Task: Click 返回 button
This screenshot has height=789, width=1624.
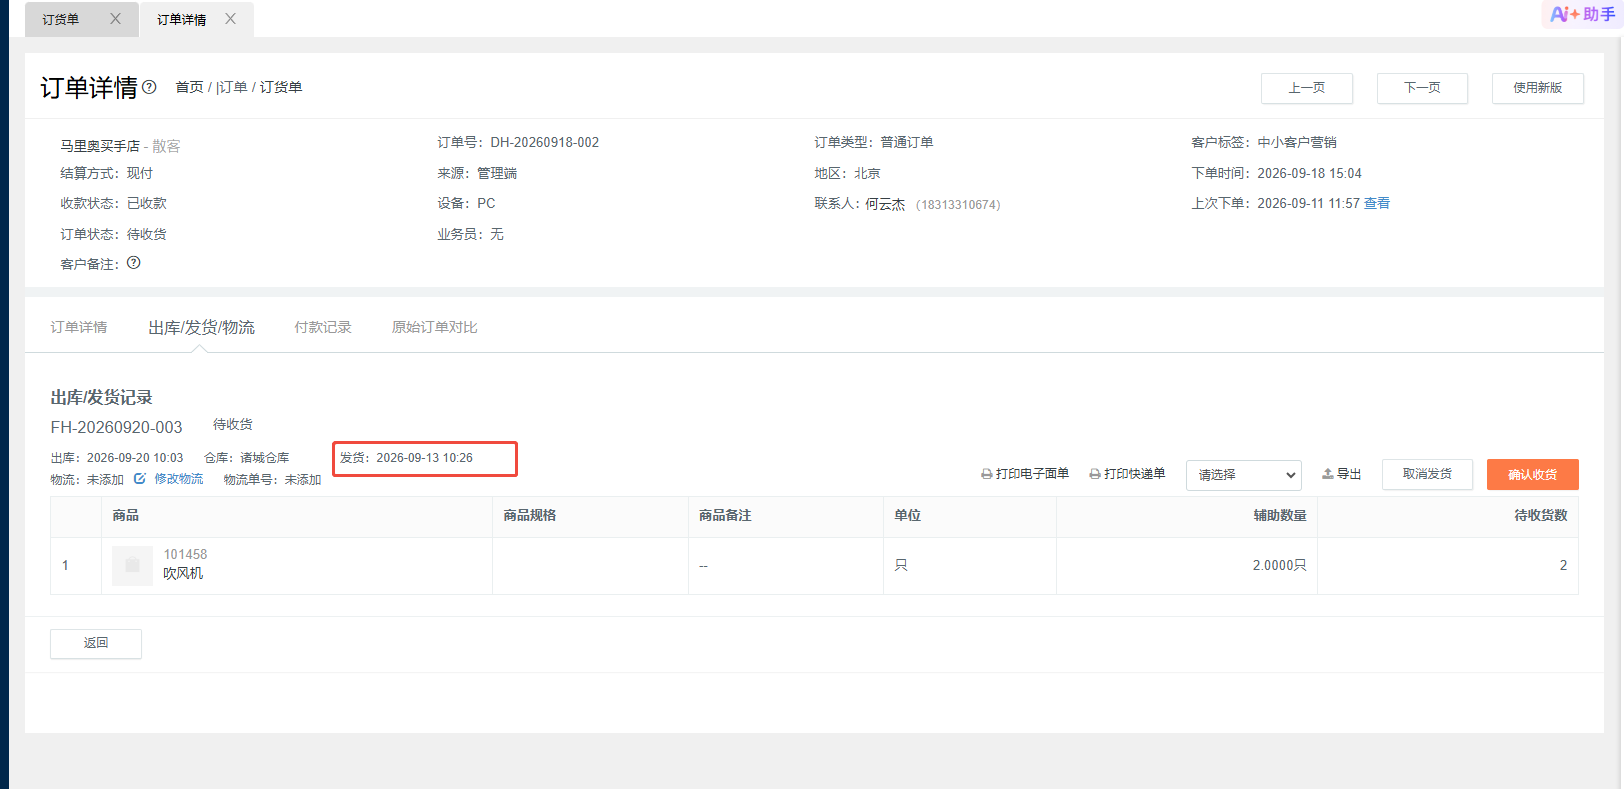Action: point(96,643)
